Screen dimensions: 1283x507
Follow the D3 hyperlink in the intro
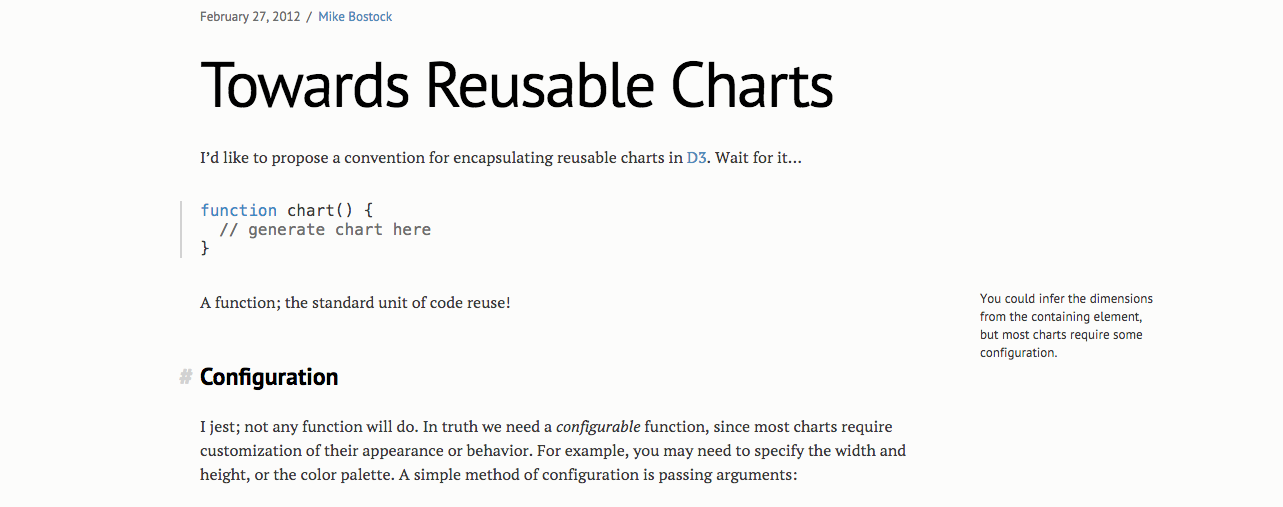pyautogui.click(x=696, y=158)
